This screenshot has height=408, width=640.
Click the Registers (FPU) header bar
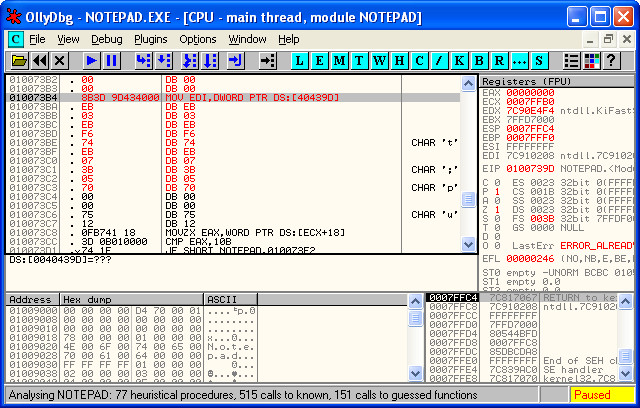[x=557, y=82]
